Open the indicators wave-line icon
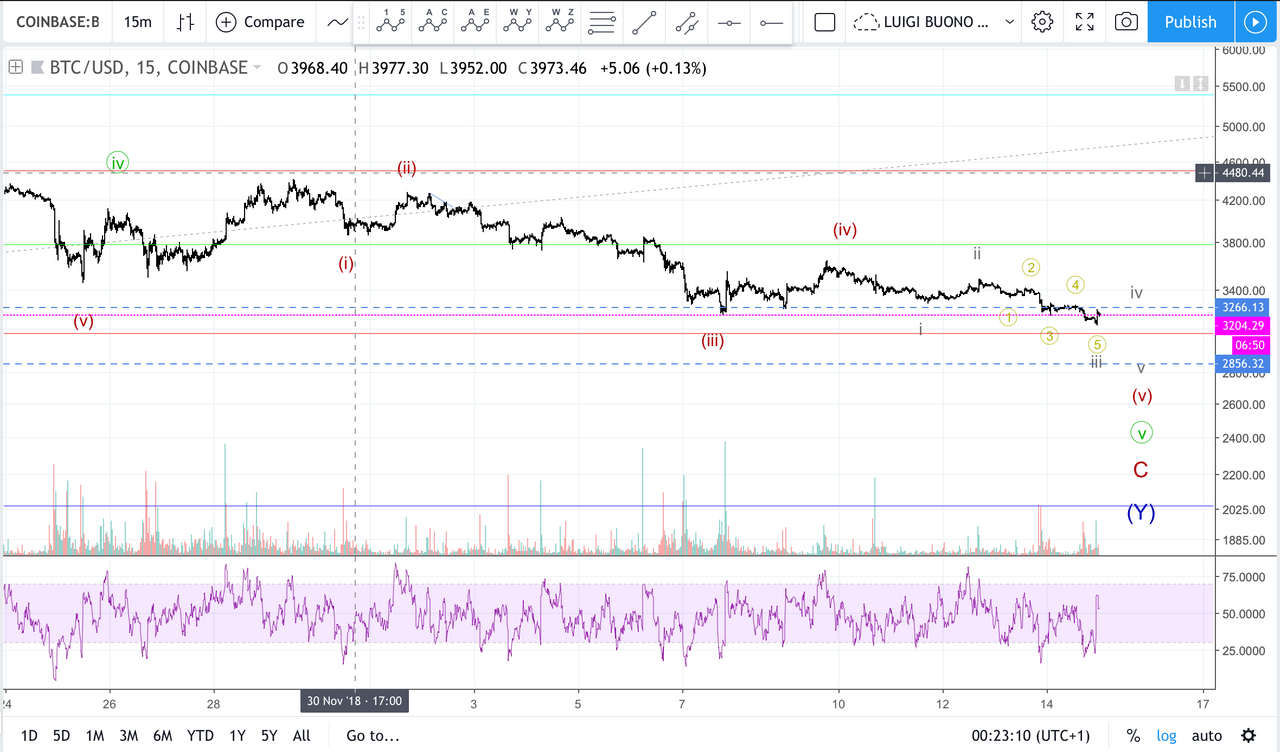The width and height of the screenshot is (1280, 752). [338, 22]
